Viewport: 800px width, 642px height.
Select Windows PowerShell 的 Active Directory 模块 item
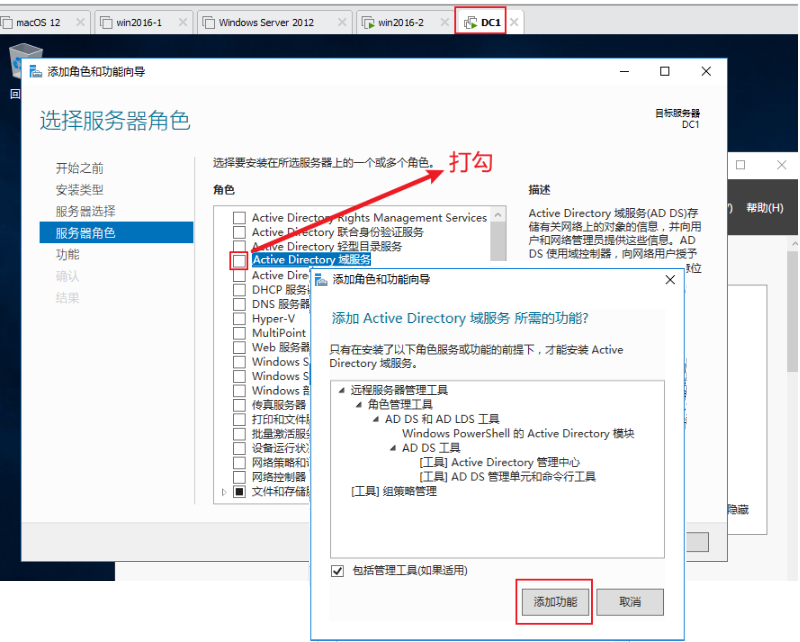pyautogui.click(x=518, y=434)
